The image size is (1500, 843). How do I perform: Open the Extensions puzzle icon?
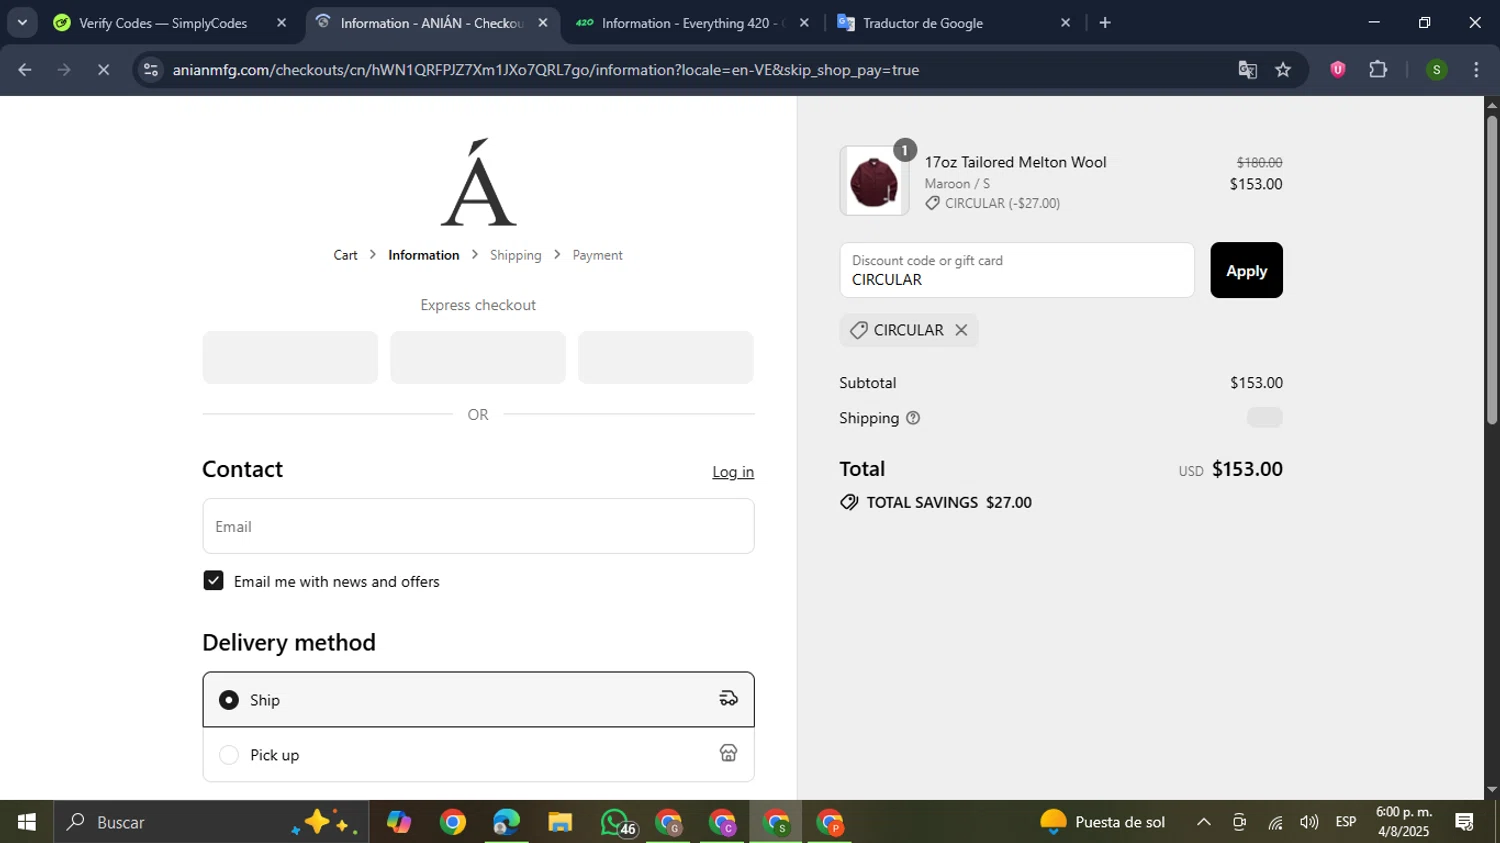coord(1378,70)
